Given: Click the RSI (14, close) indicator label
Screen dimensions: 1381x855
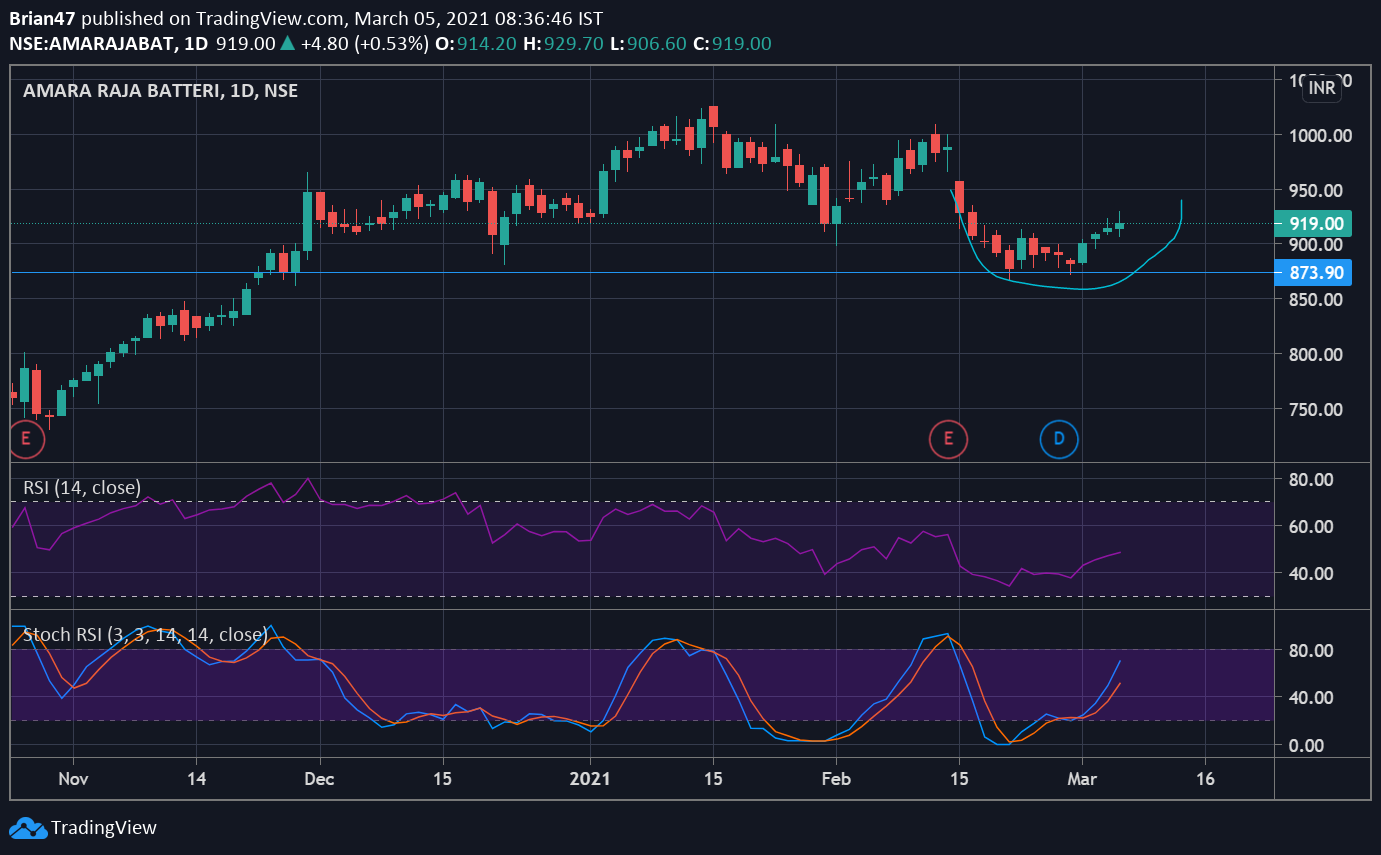Looking at the screenshot, I should click(x=82, y=486).
